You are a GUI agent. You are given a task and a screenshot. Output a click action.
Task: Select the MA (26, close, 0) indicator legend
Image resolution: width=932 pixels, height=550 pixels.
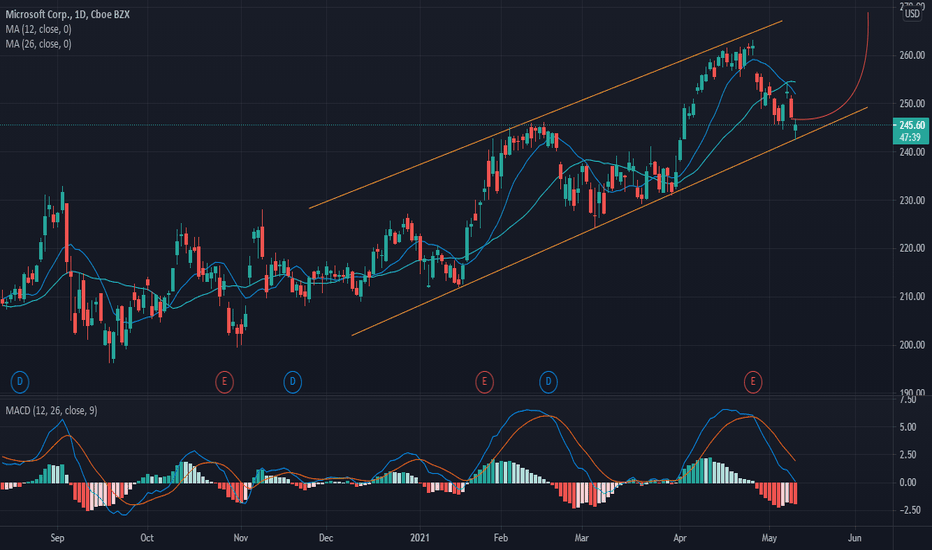pos(39,44)
